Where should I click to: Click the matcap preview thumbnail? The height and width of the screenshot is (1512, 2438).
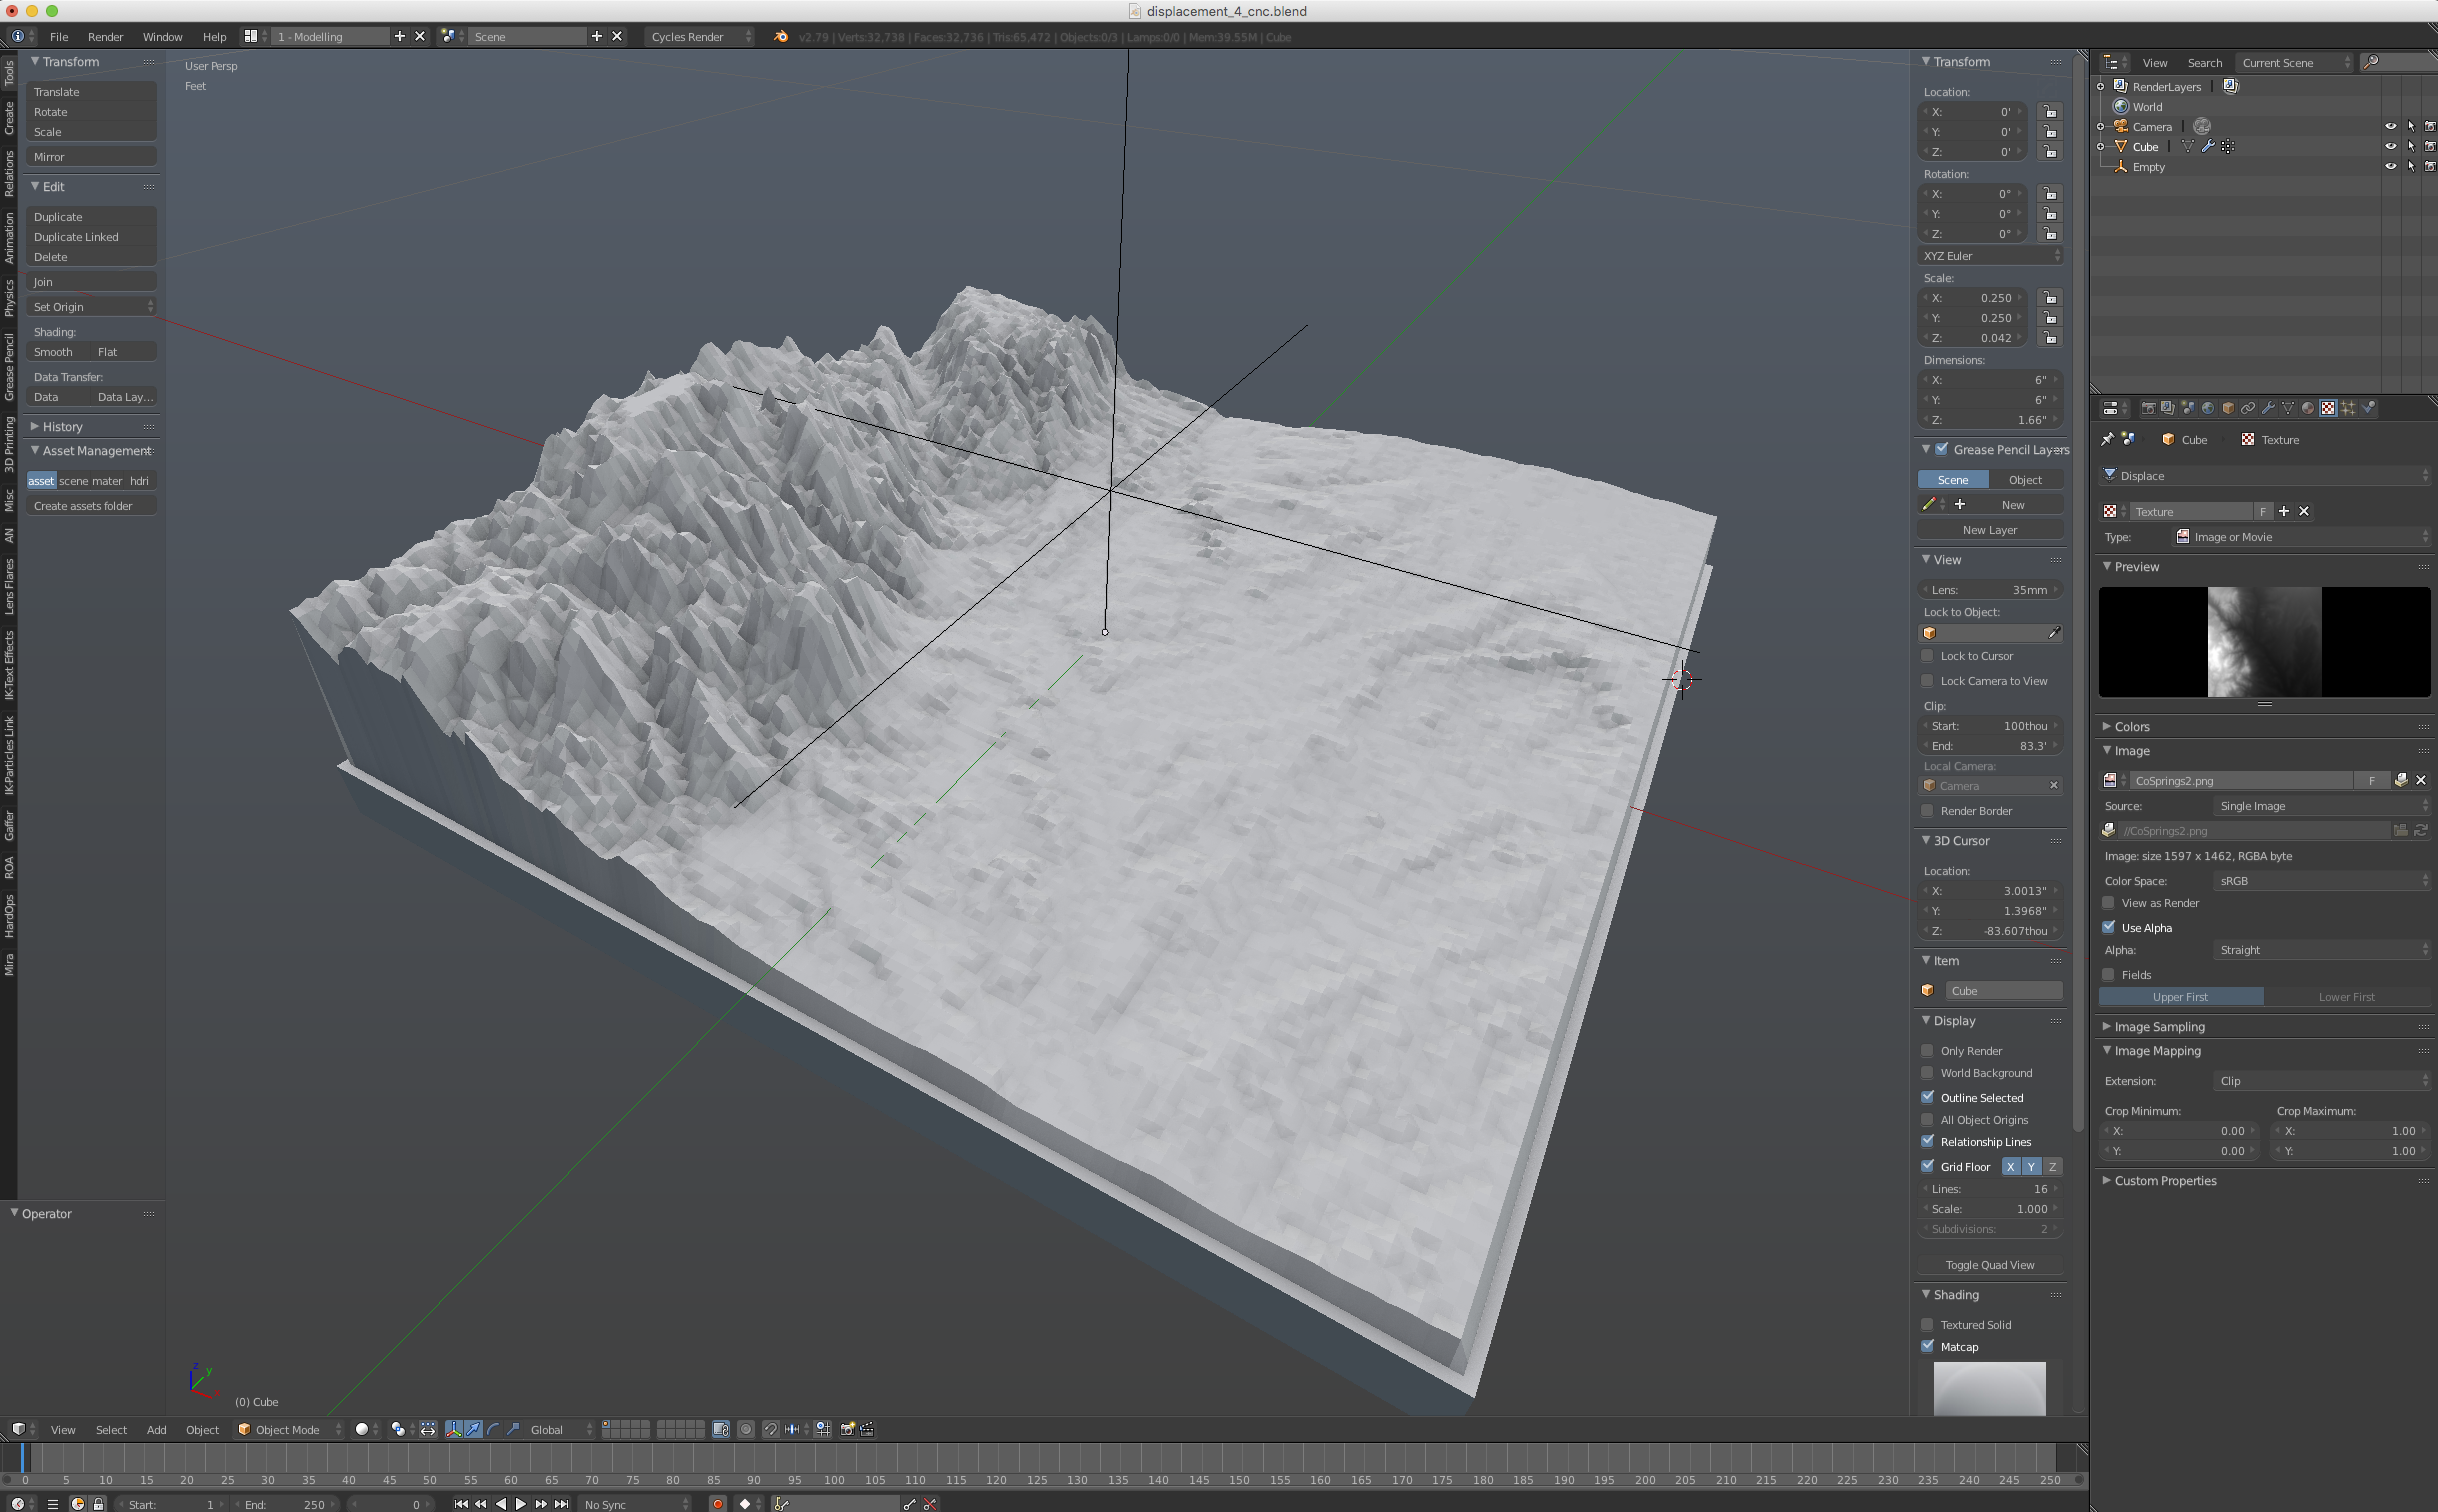[x=1989, y=1388]
